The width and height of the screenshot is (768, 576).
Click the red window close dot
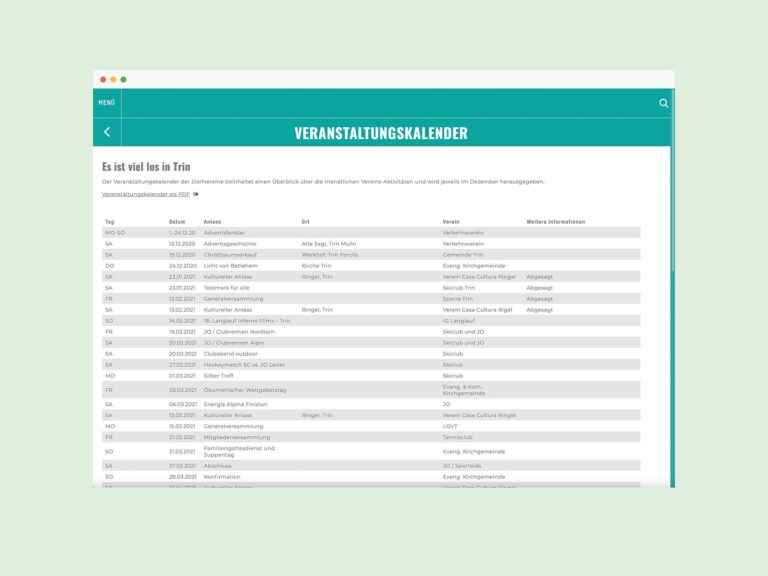(103, 79)
